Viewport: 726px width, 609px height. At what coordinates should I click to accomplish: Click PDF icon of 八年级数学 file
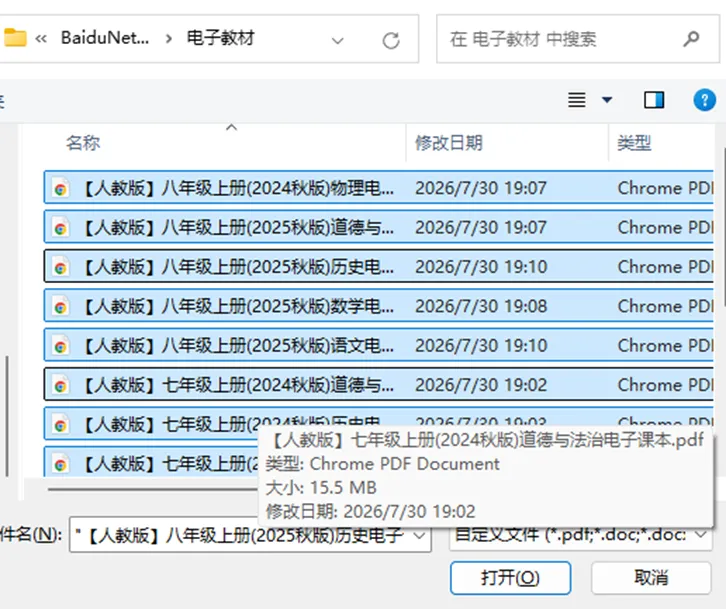(60, 306)
